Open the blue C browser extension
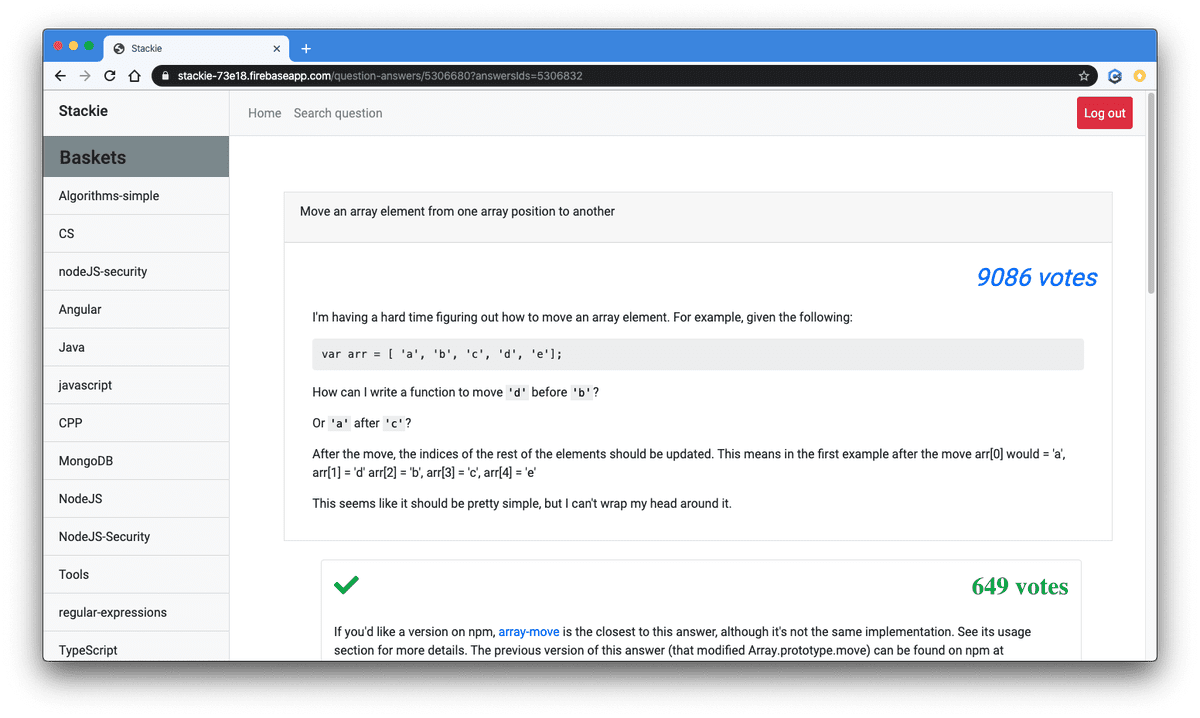The width and height of the screenshot is (1200, 718). 1115,76
